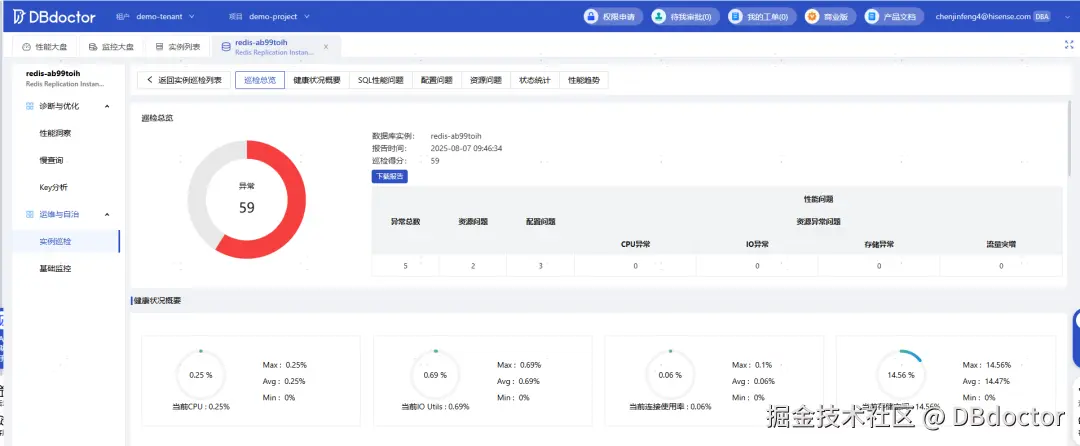Close the redis-ab99toih tab
This screenshot has height=446, width=1080.
pyautogui.click(x=326, y=47)
